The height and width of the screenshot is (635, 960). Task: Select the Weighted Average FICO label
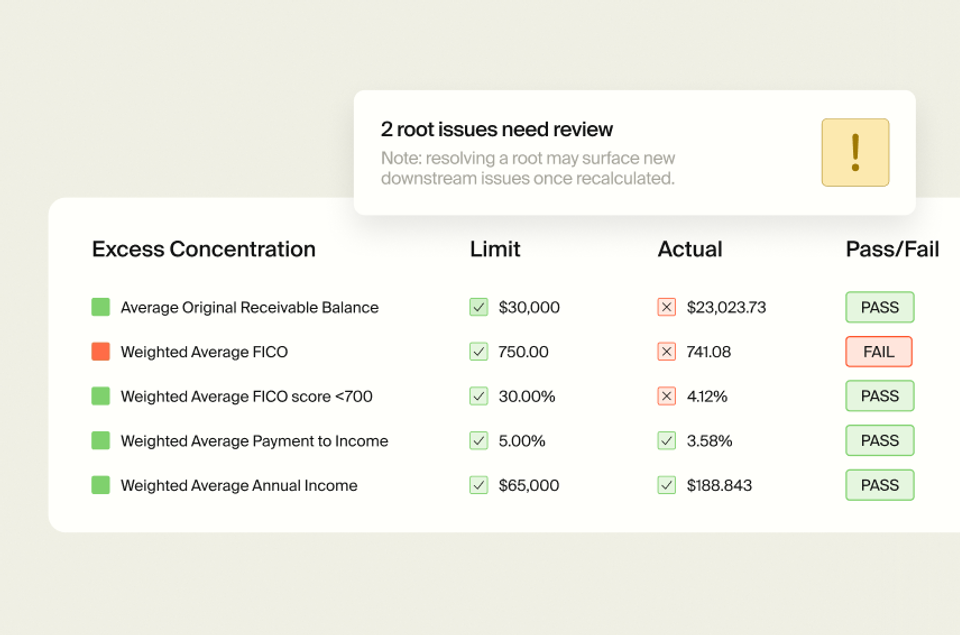(204, 351)
